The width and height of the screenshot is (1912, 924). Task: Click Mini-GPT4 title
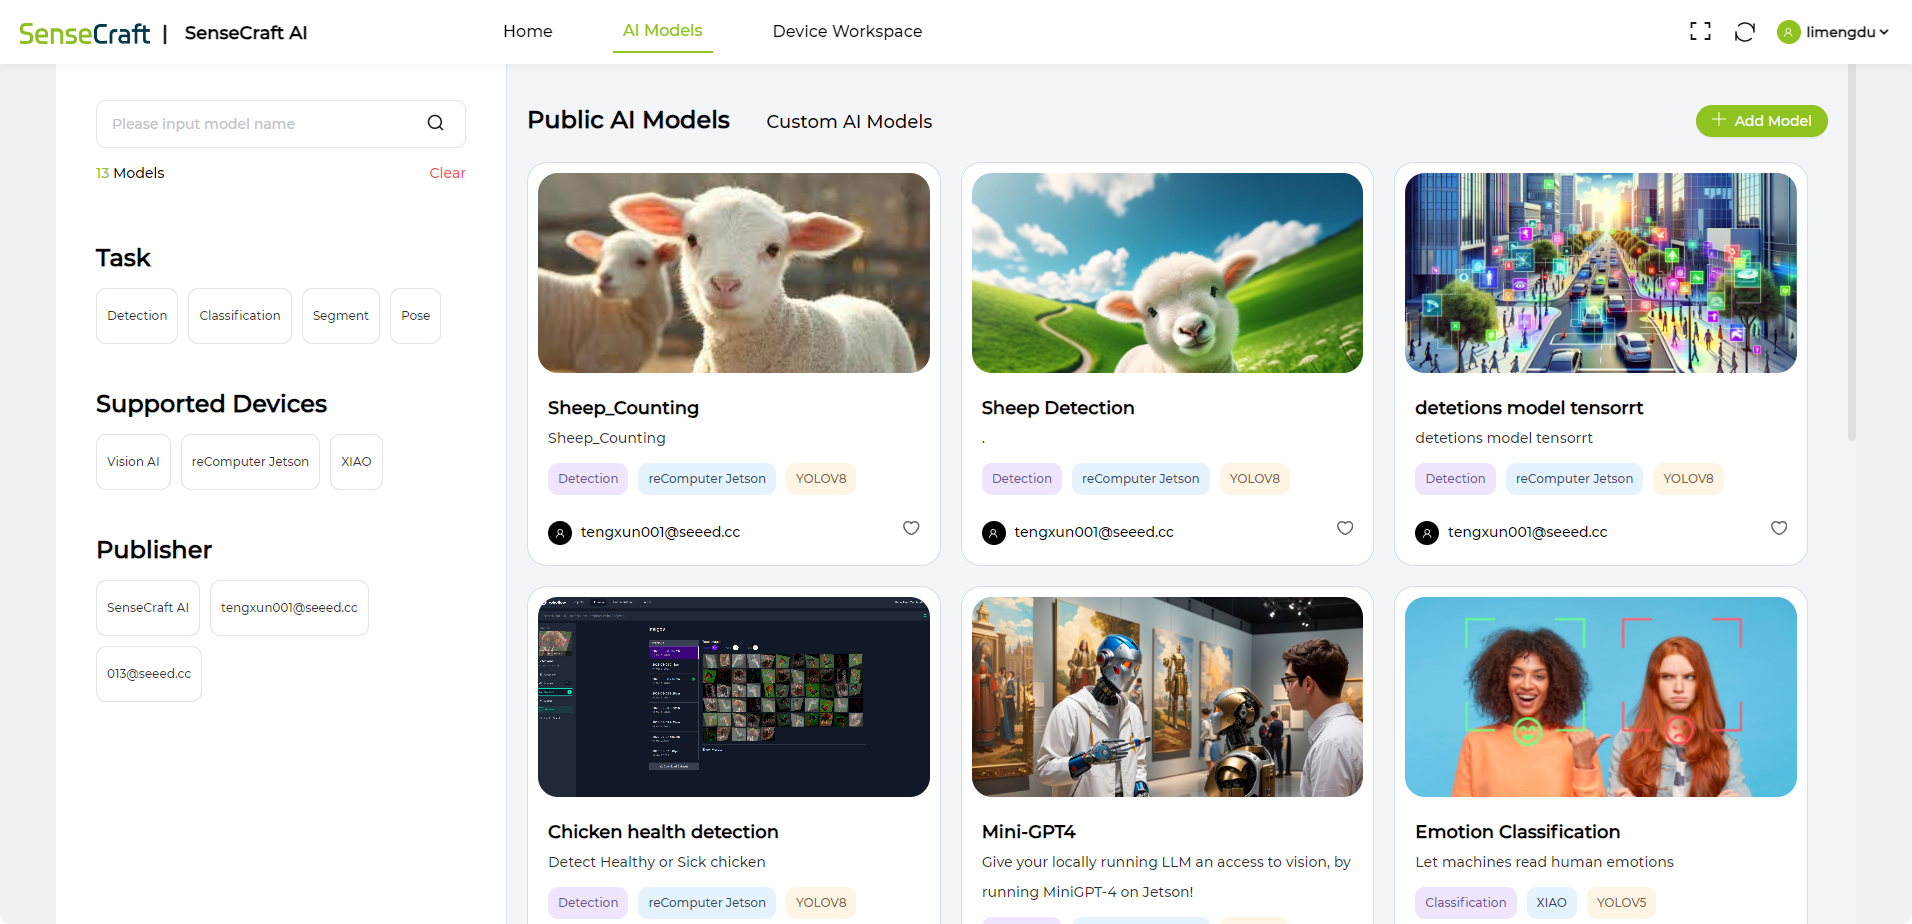click(x=1028, y=832)
